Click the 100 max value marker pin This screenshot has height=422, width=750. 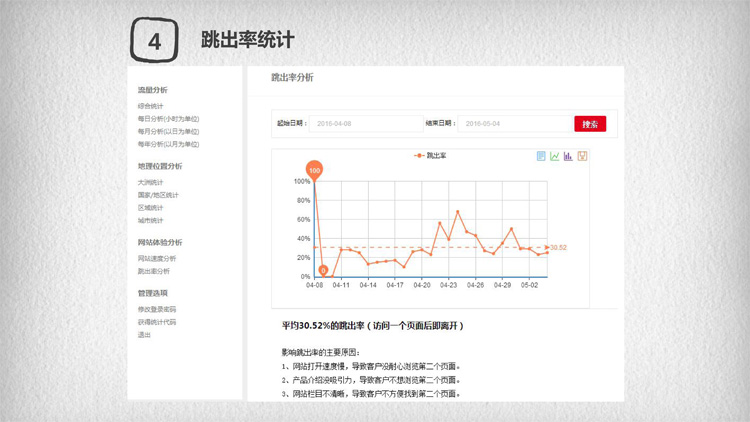pyautogui.click(x=314, y=171)
